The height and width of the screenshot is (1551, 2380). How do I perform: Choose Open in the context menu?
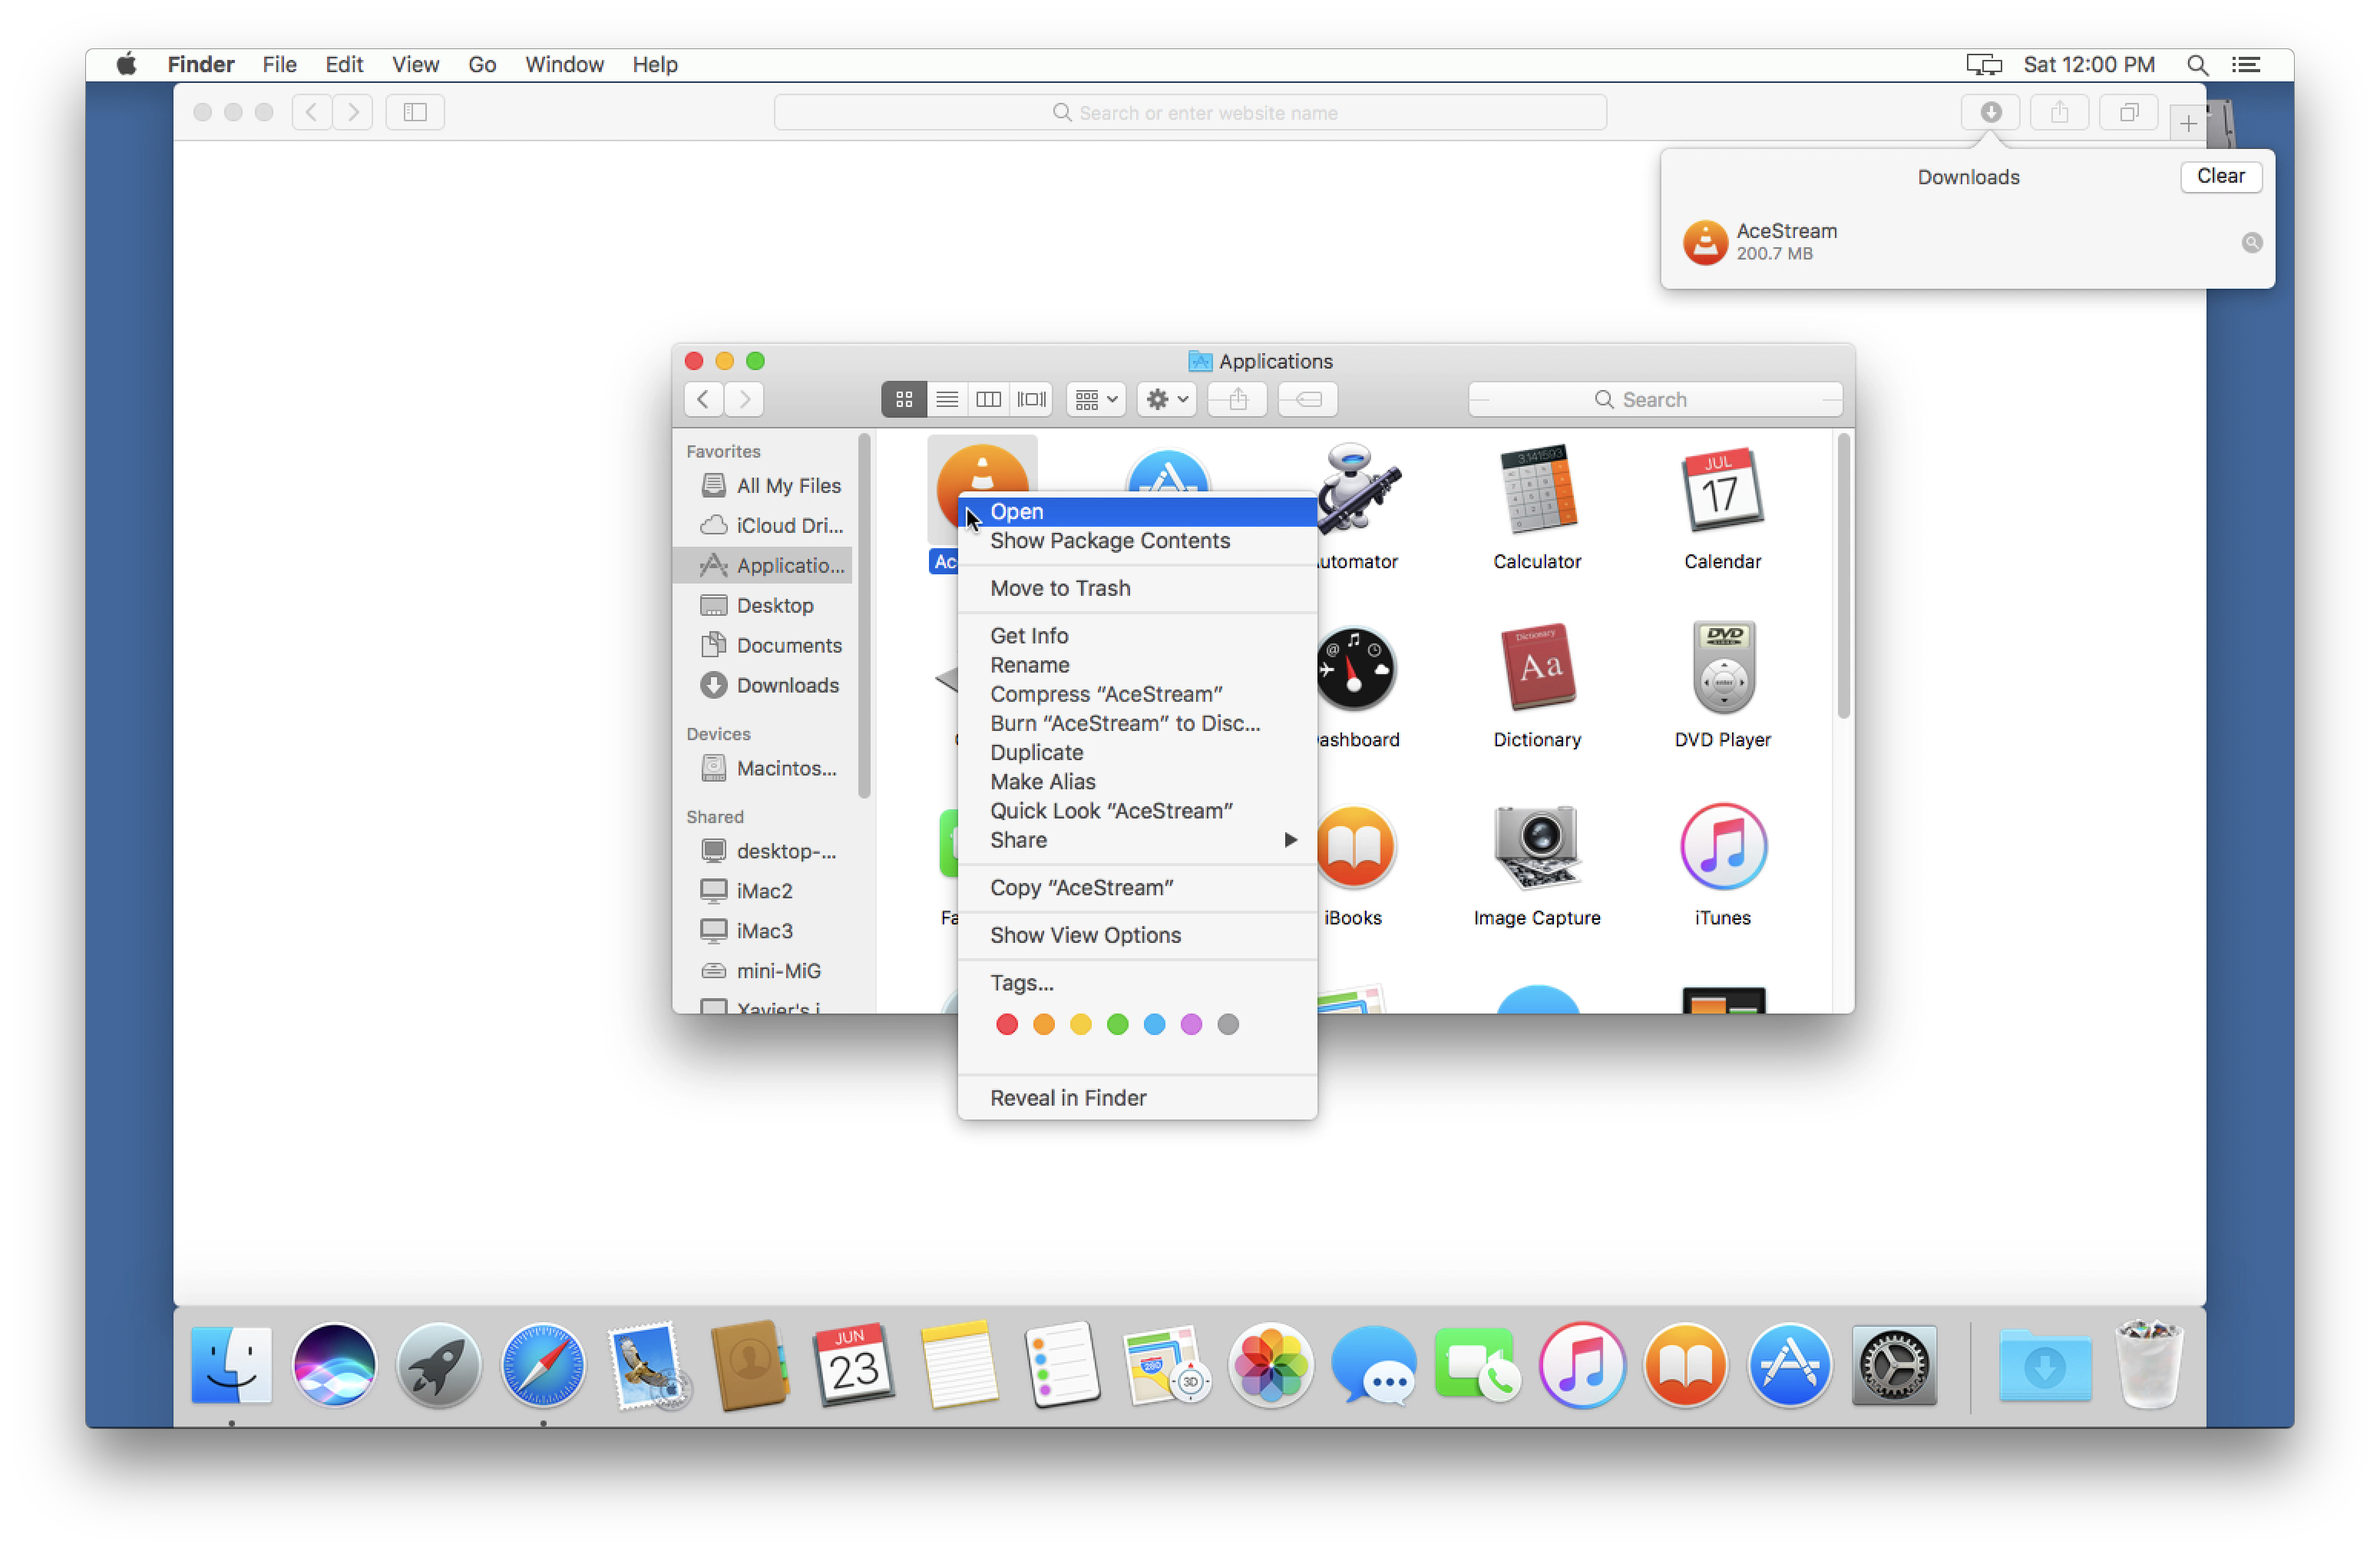(1137, 511)
